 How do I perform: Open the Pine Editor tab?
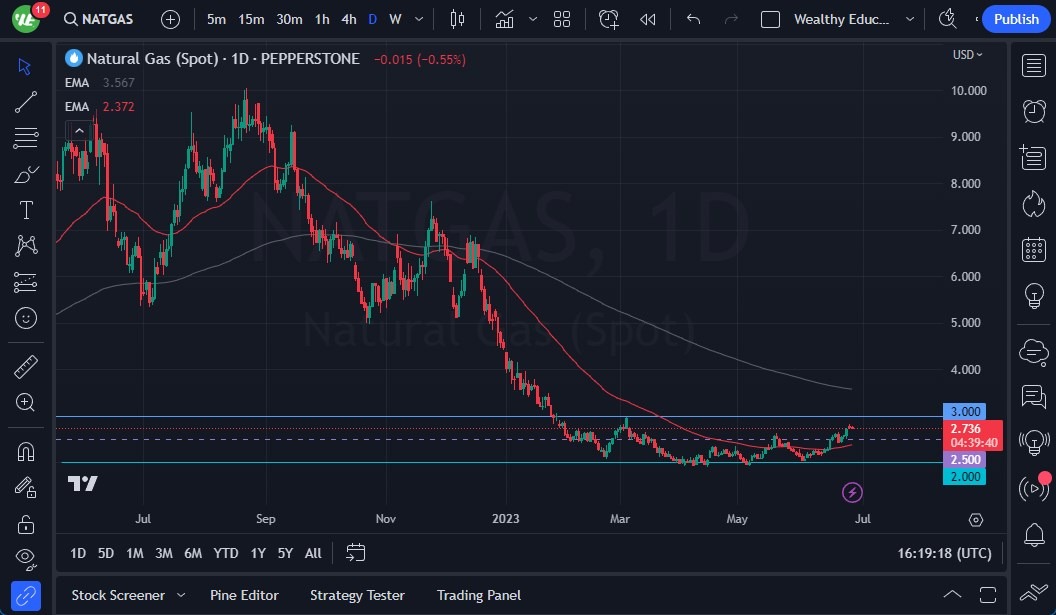tap(244, 595)
